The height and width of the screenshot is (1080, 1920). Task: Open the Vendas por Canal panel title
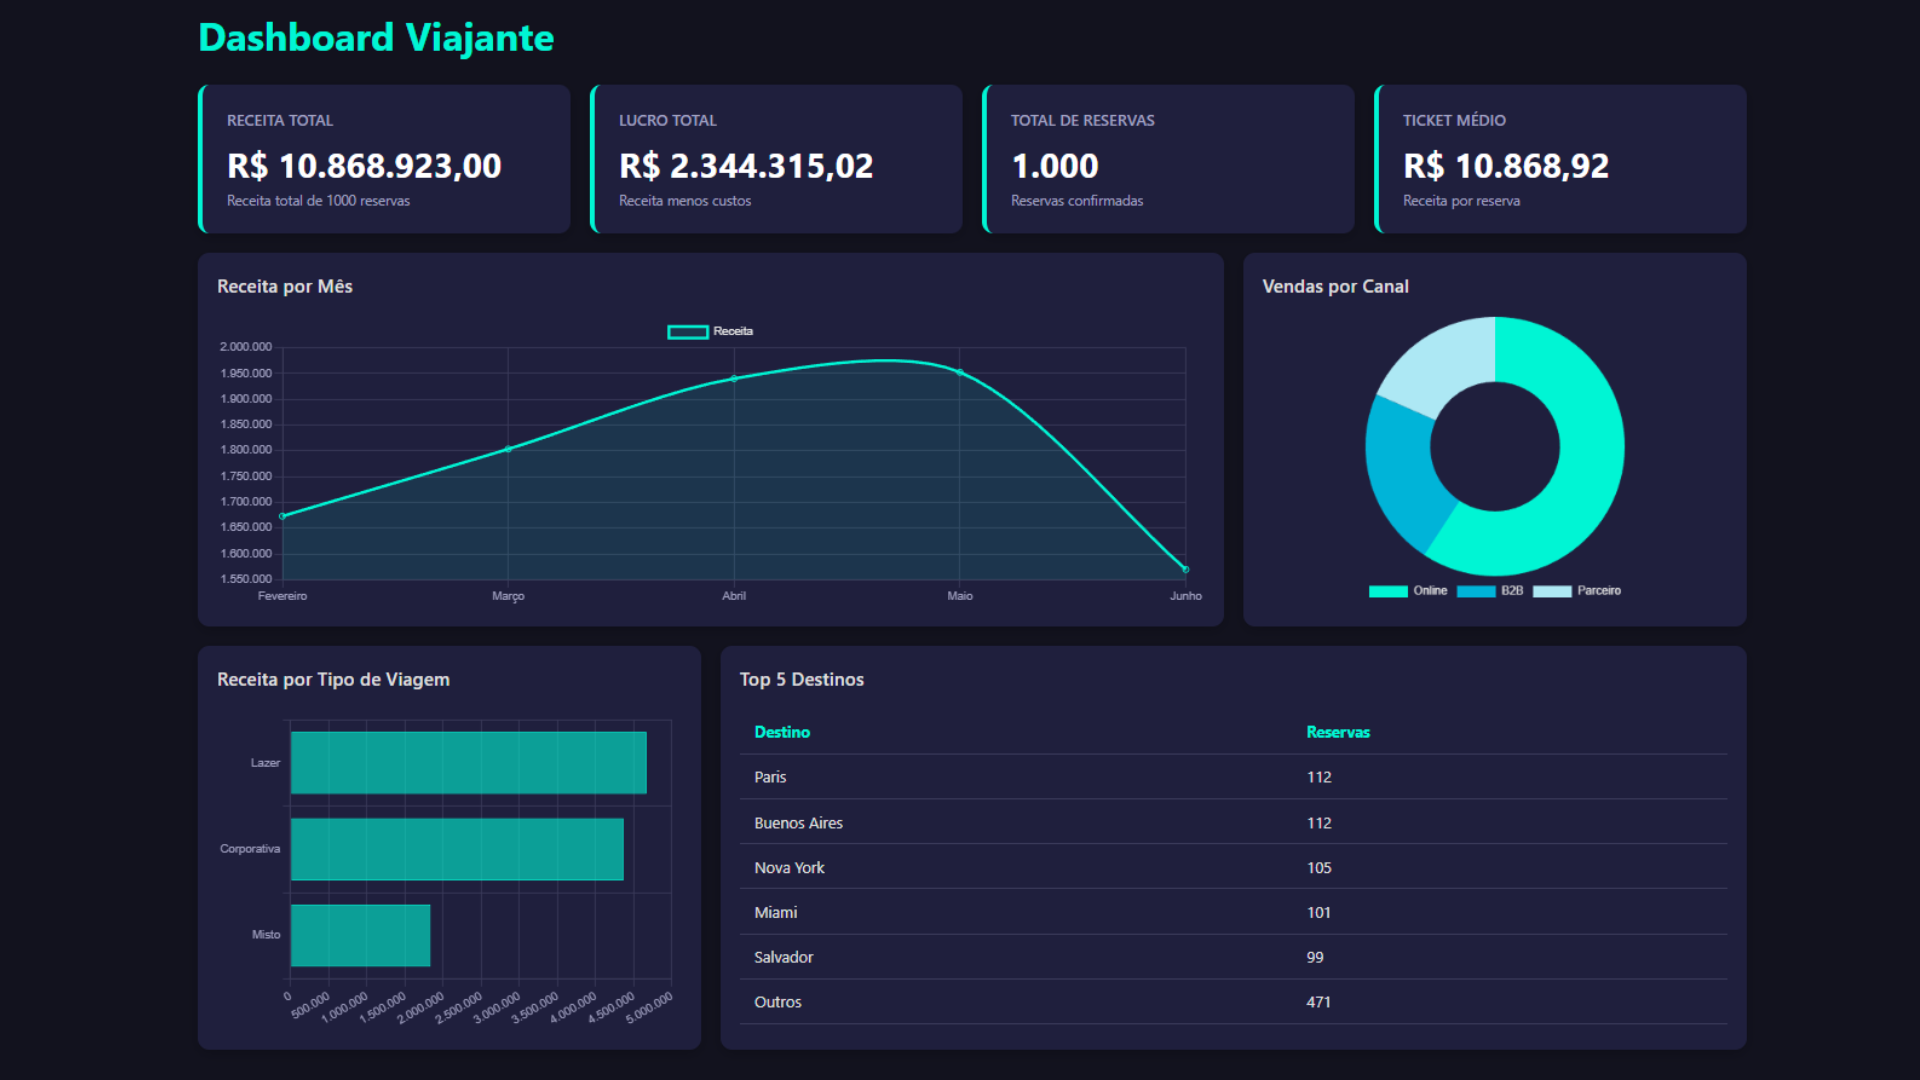pyautogui.click(x=1335, y=286)
